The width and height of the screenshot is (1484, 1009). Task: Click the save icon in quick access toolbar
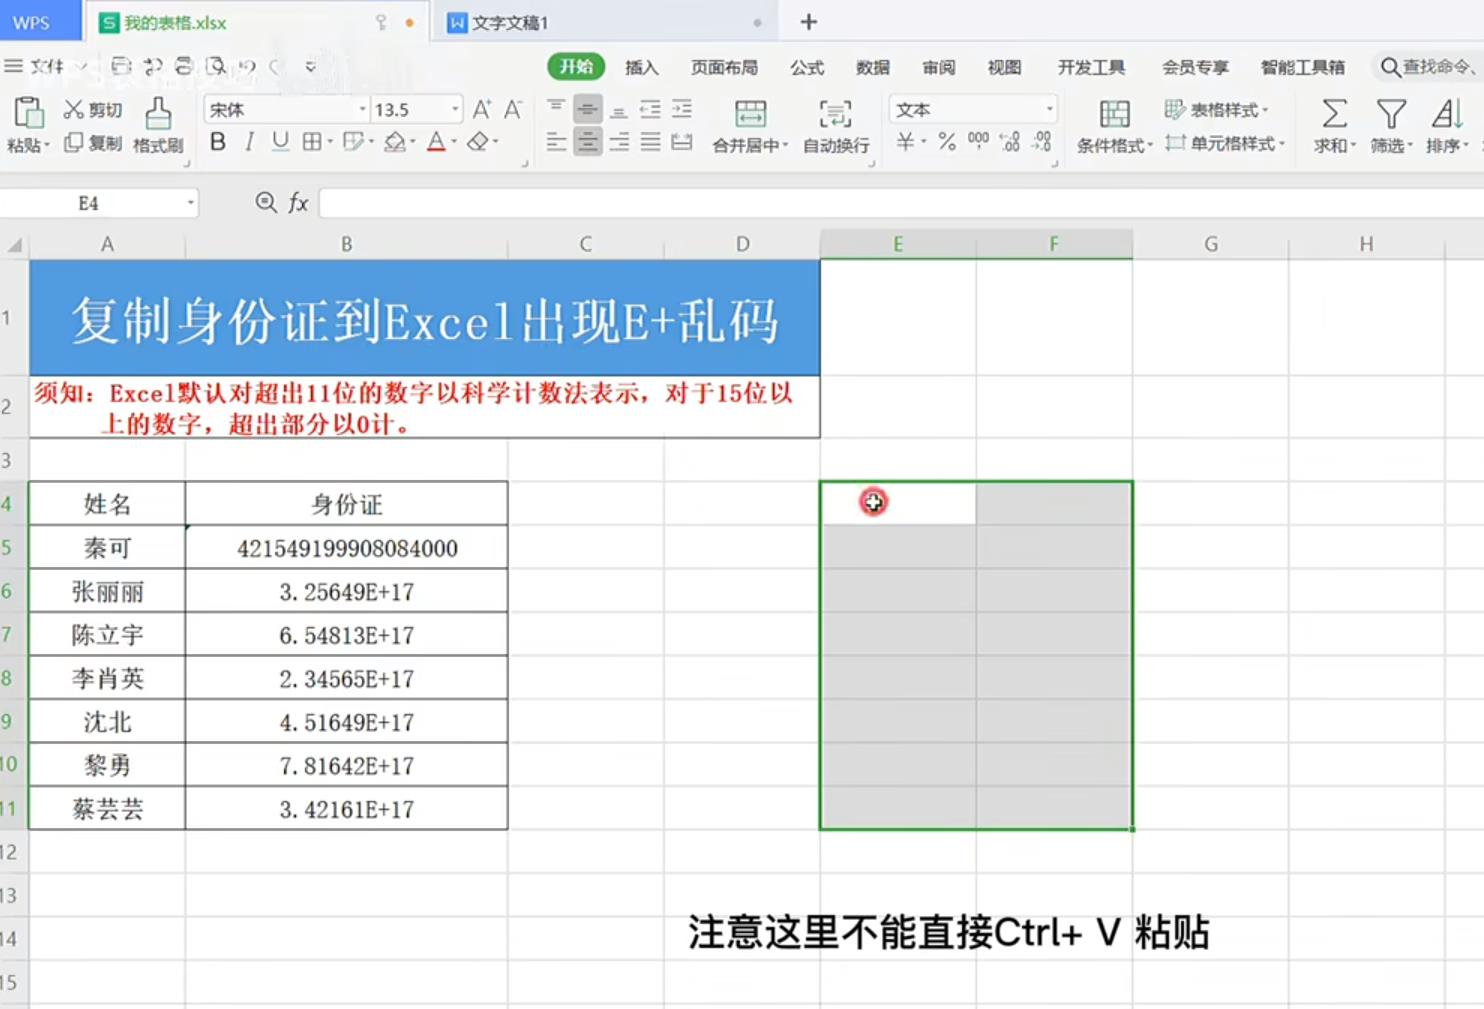(x=121, y=66)
